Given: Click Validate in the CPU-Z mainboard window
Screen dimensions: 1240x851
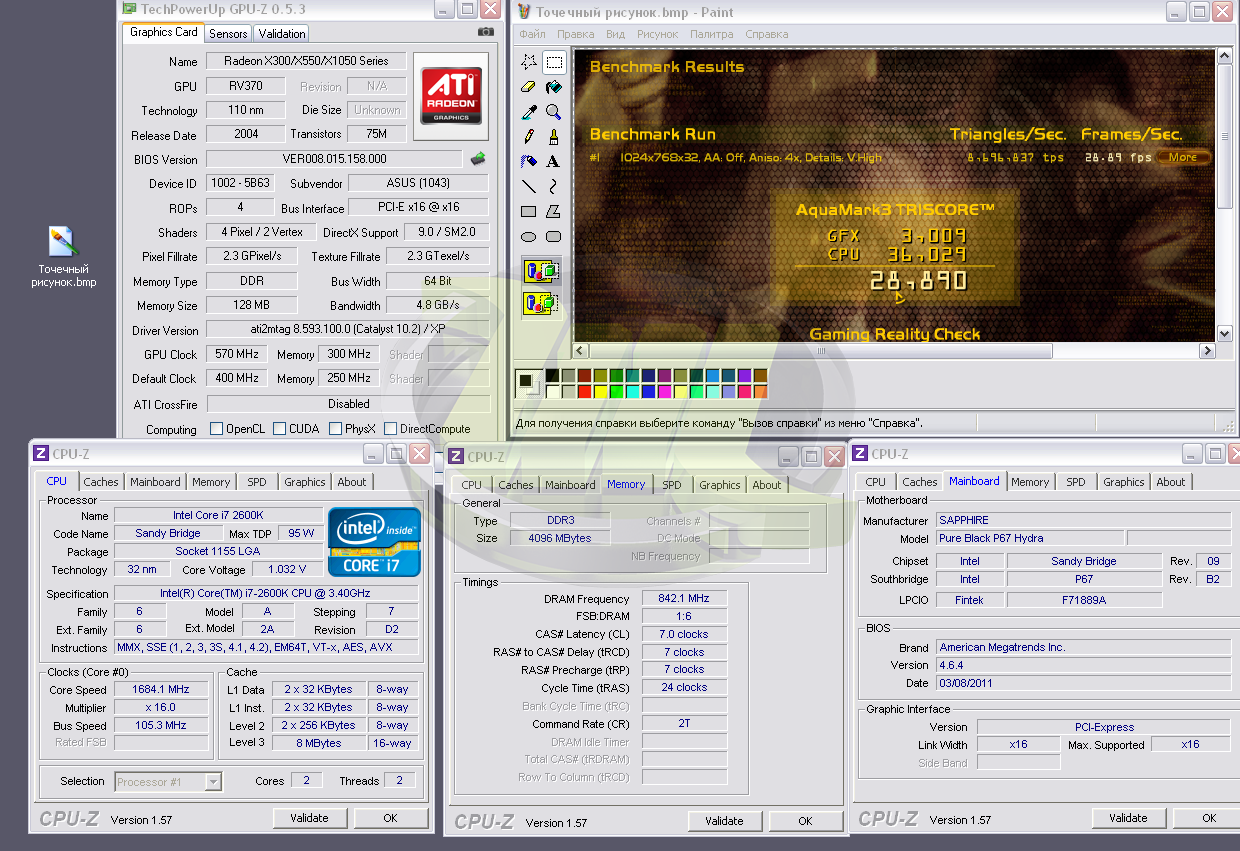Looking at the screenshot, I should pos(1128,818).
